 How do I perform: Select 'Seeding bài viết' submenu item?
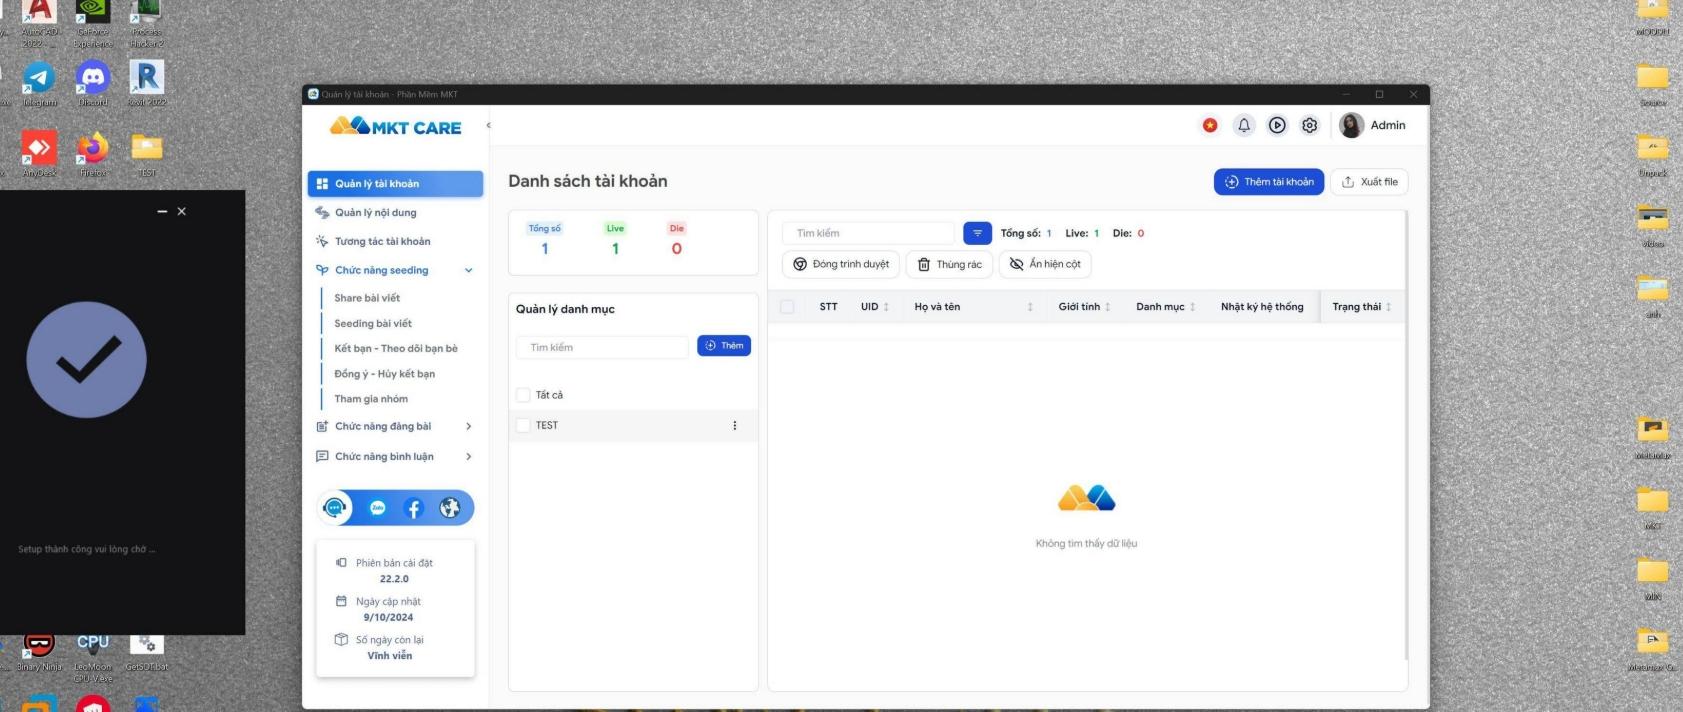coord(373,323)
